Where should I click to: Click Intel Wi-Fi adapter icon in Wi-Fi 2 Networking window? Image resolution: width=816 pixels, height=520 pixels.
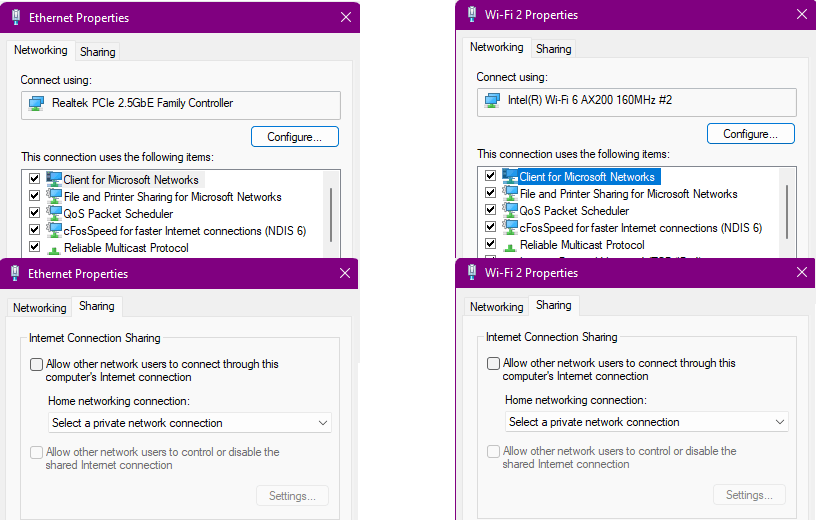point(492,100)
